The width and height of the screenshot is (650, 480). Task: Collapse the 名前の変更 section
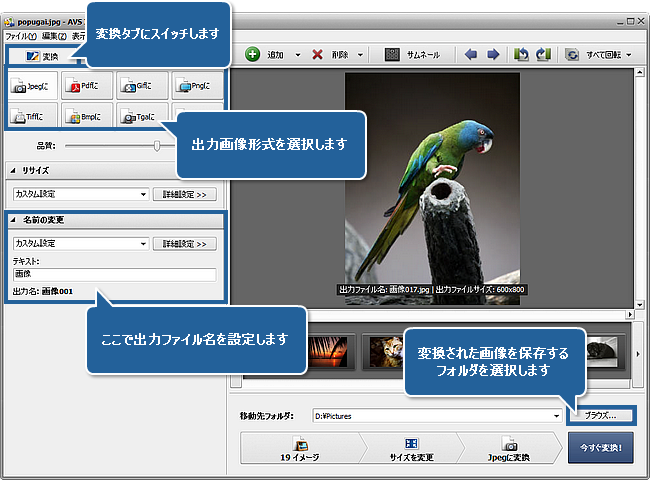click(13, 220)
